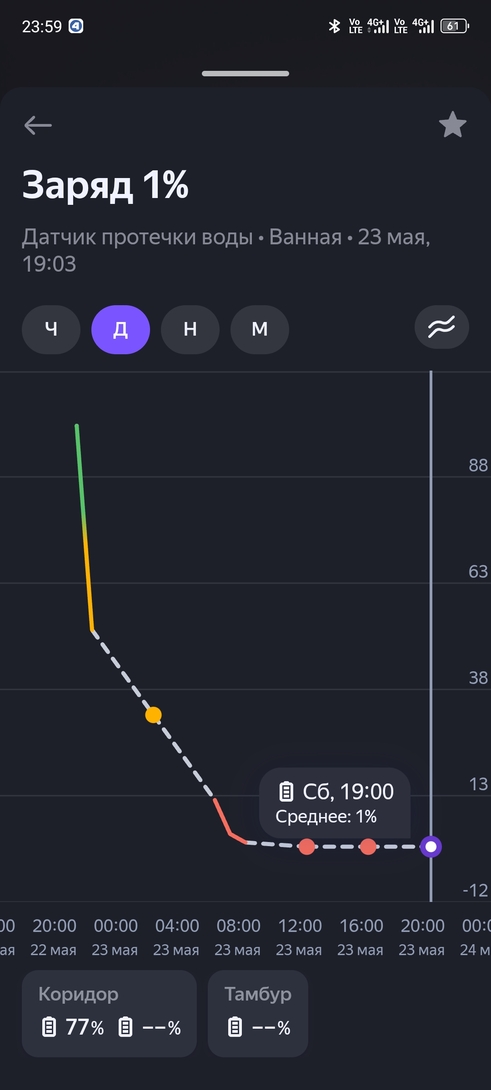Tap the Сб, 19:00 tooltip bubble
This screenshot has height=1090, width=491.
click(x=335, y=803)
